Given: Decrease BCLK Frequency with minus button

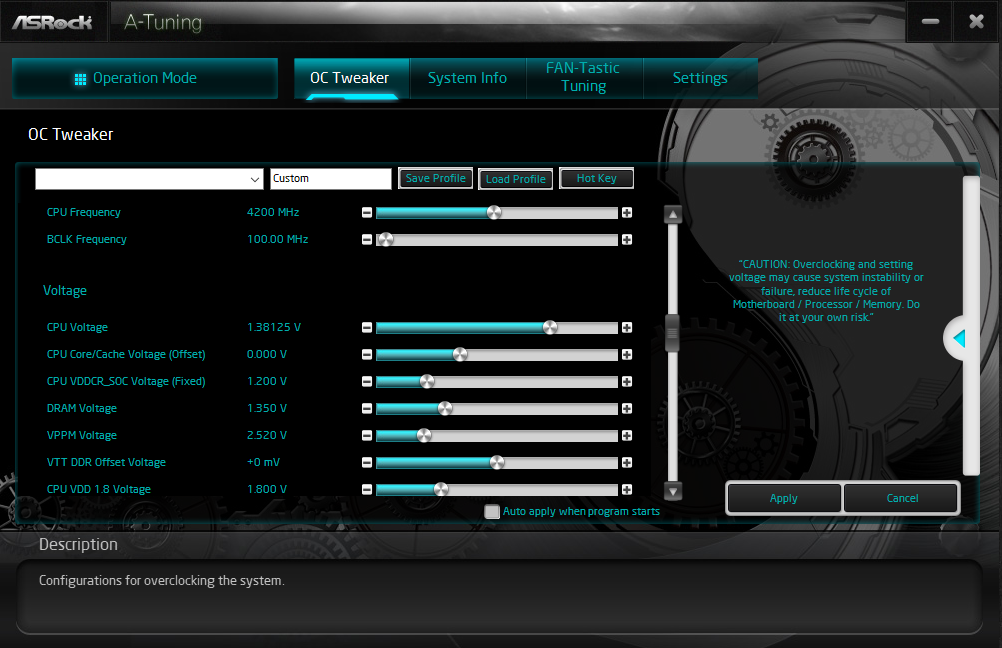Looking at the screenshot, I should coord(367,240).
